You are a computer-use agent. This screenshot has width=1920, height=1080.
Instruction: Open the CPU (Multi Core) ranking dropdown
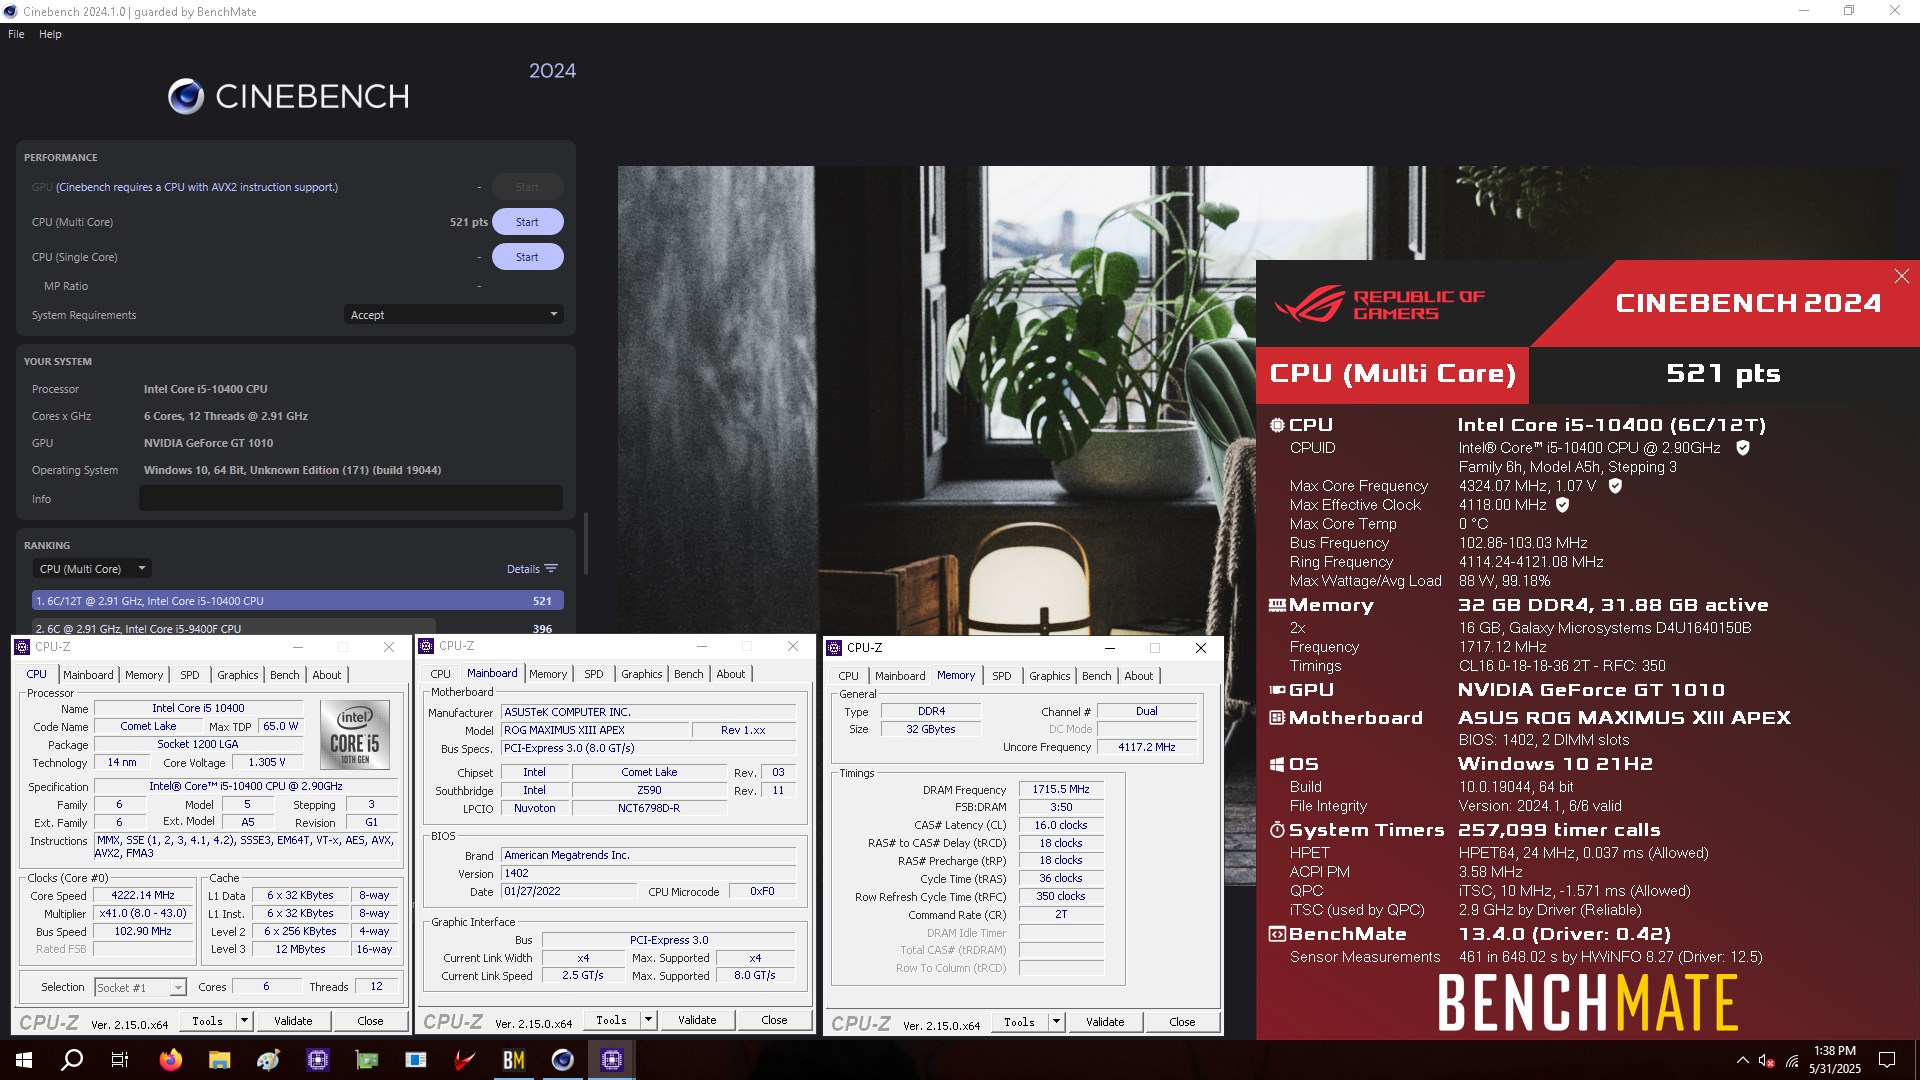92,569
